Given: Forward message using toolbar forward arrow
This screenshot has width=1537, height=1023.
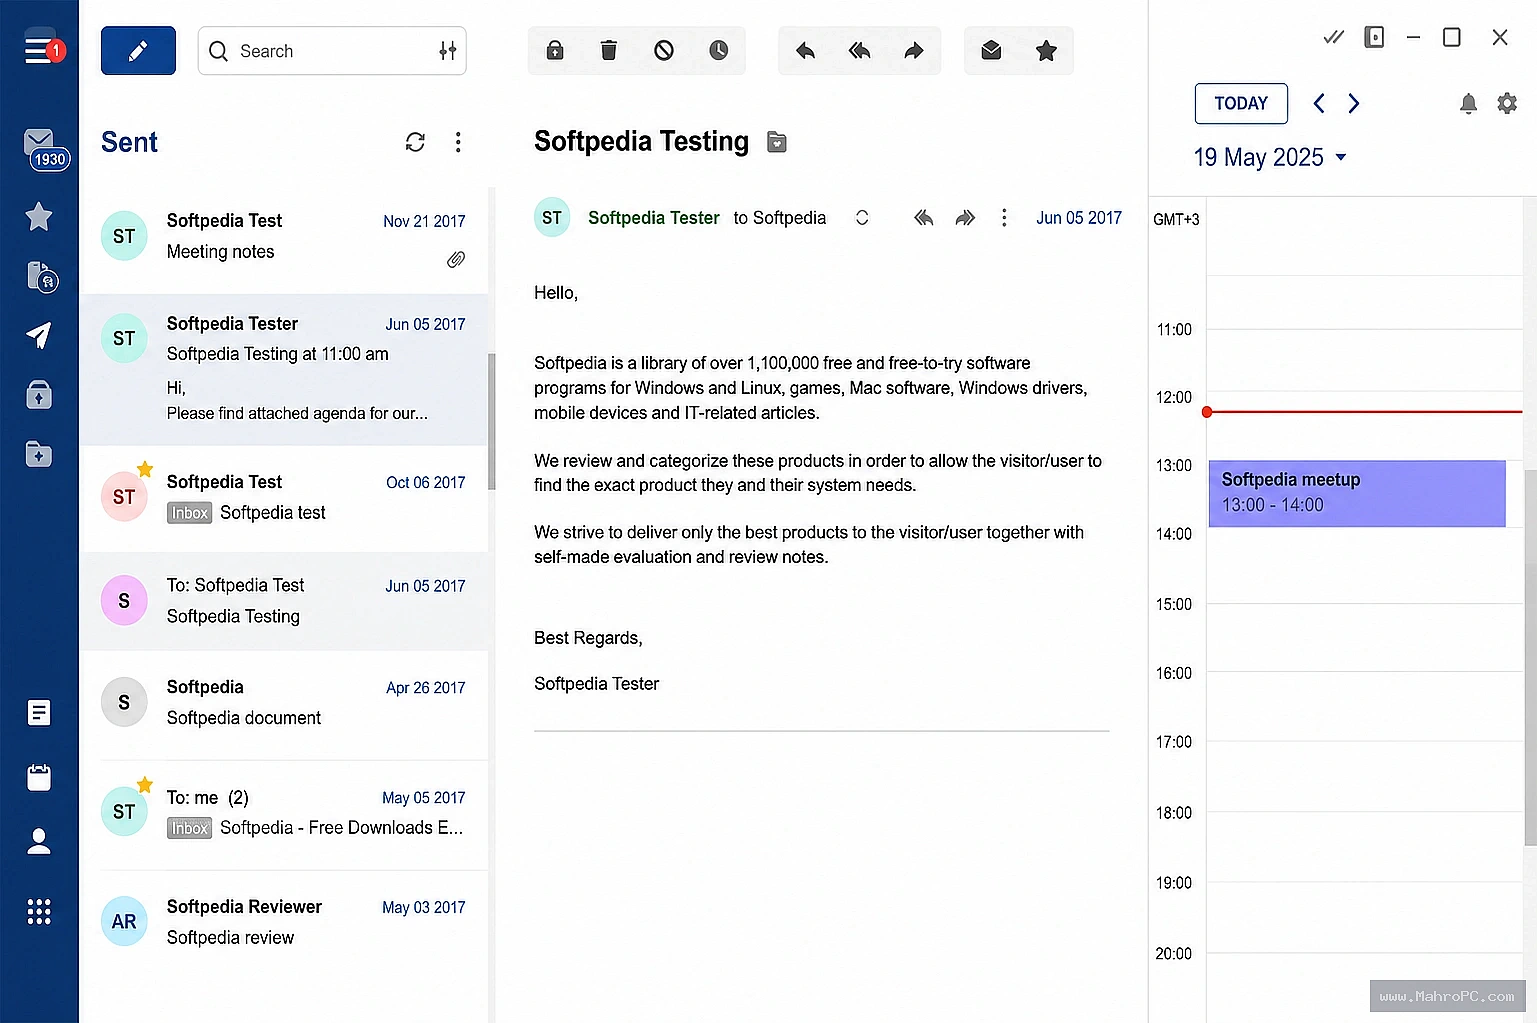Looking at the screenshot, I should point(914,50).
